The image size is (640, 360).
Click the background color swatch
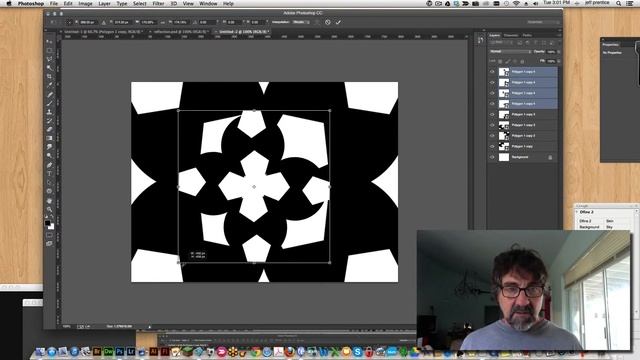[51, 227]
